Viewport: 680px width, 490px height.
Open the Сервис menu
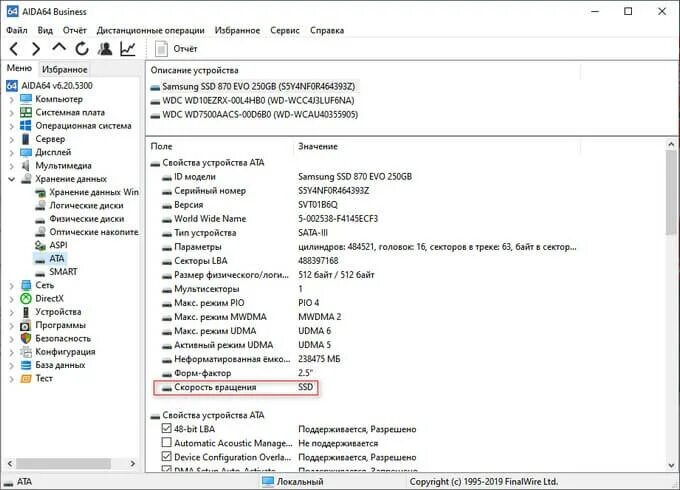coord(285,30)
